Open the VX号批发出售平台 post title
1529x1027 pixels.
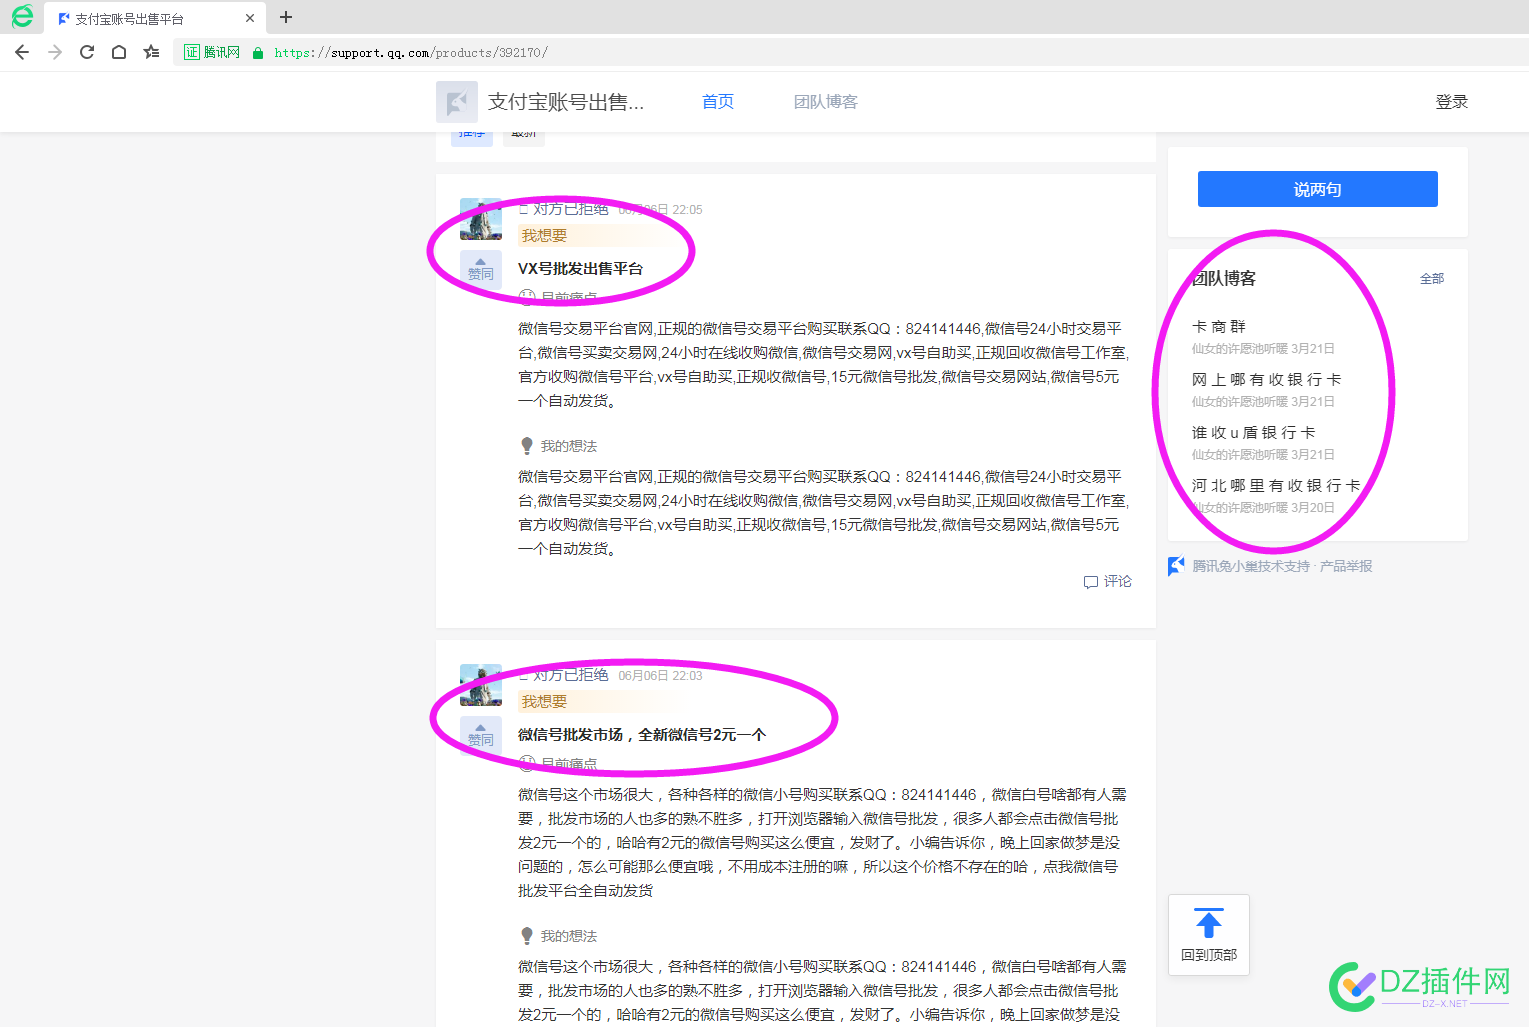[x=580, y=269]
